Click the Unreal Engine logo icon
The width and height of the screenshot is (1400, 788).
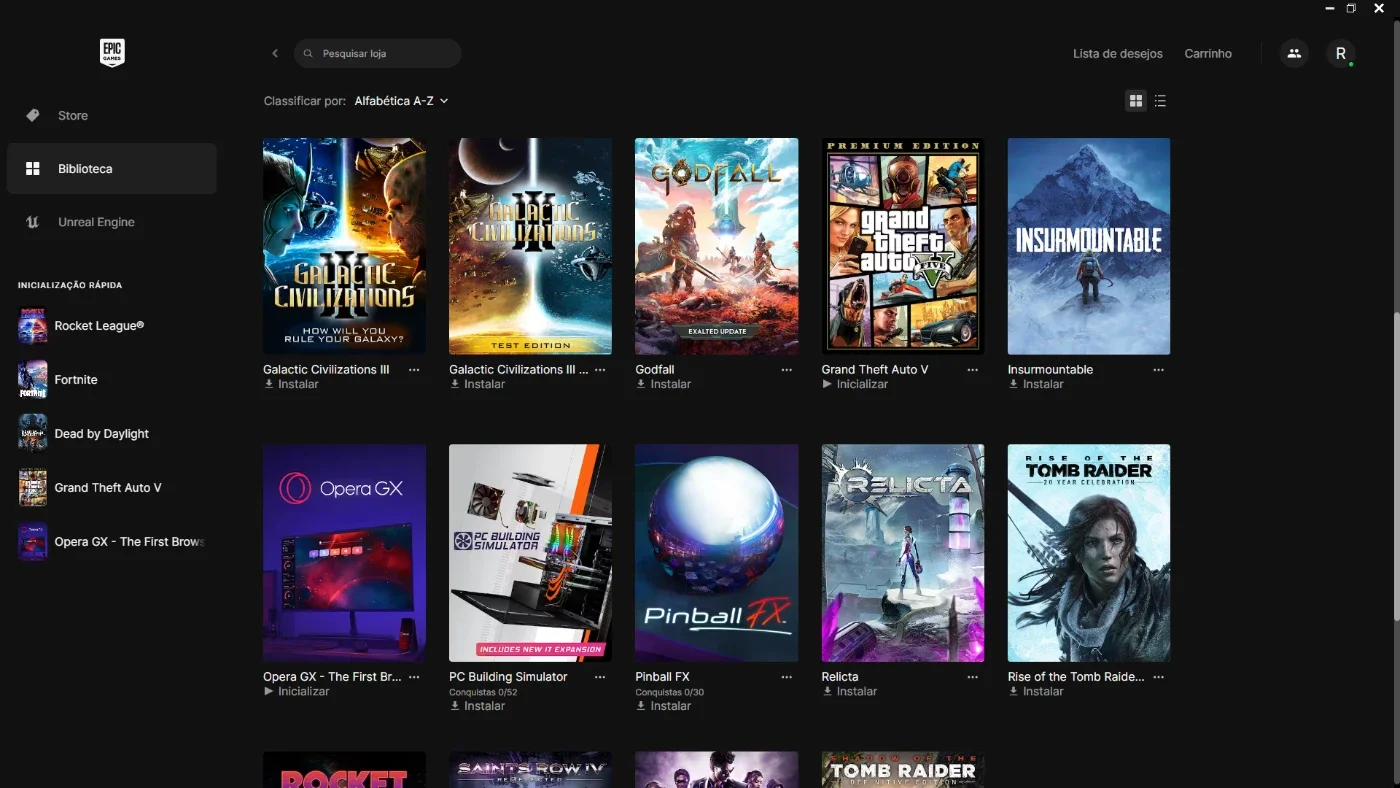[33, 222]
